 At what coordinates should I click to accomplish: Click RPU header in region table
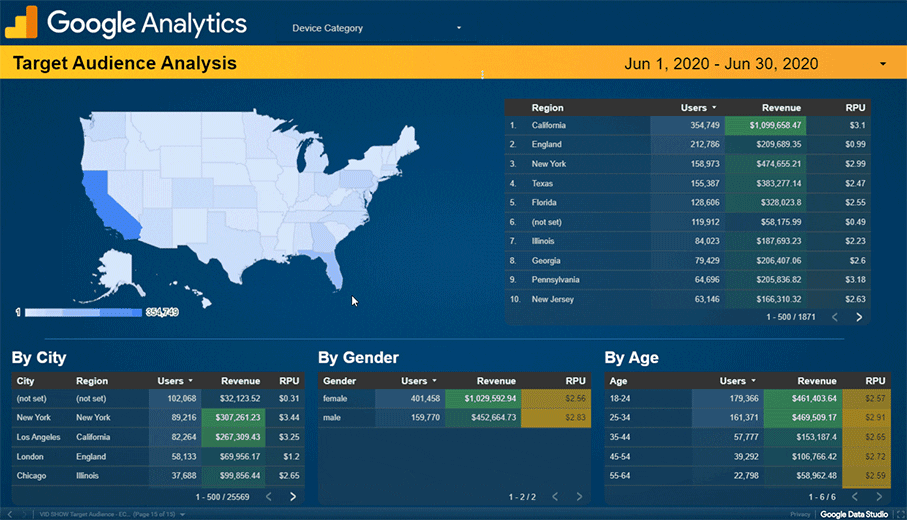855,108
